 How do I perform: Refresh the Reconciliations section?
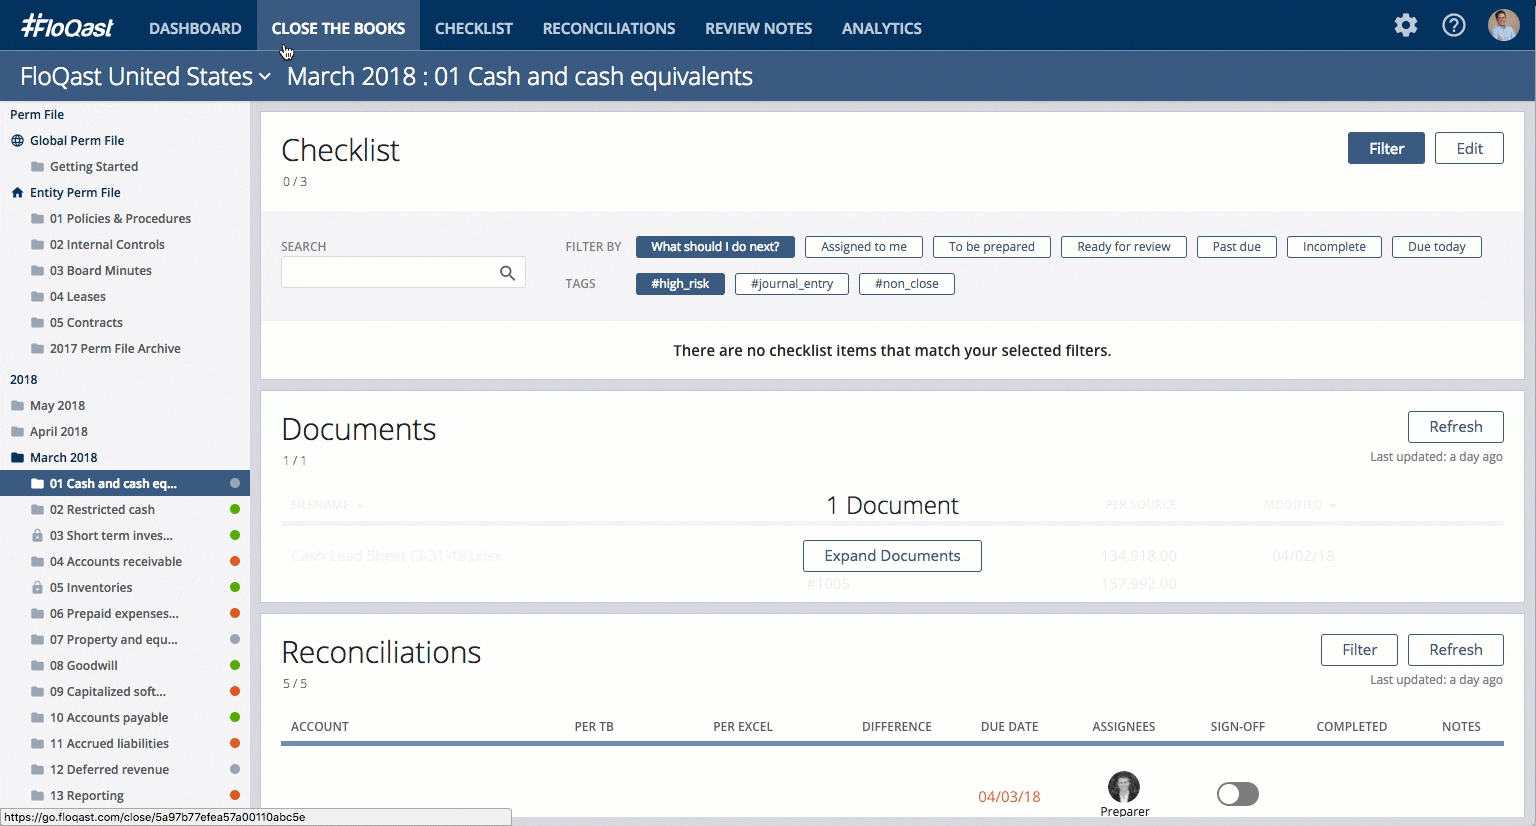pos(1456,650)
